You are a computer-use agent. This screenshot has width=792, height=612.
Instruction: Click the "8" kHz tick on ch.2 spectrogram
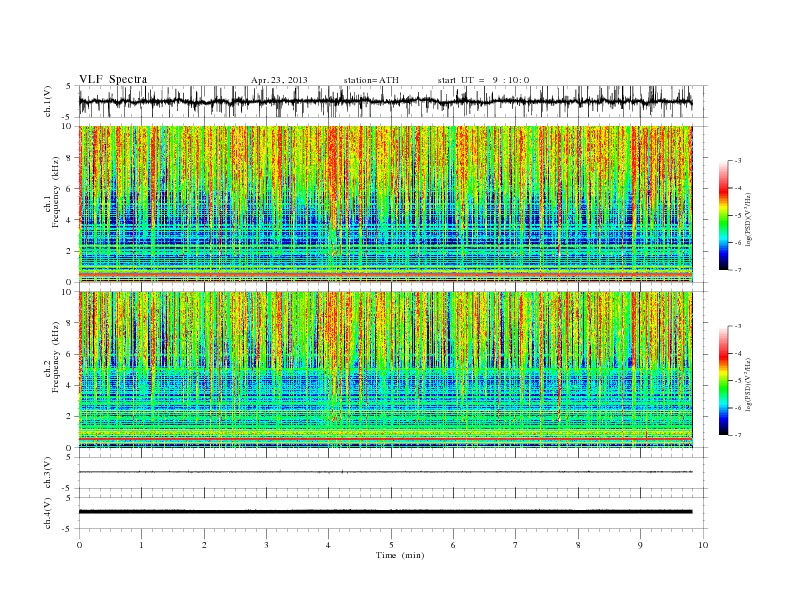pyautogui.click(x=70, y=323)
